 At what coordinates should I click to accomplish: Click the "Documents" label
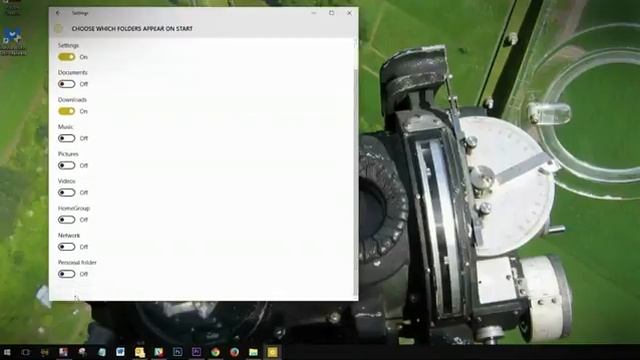(73, 72)
